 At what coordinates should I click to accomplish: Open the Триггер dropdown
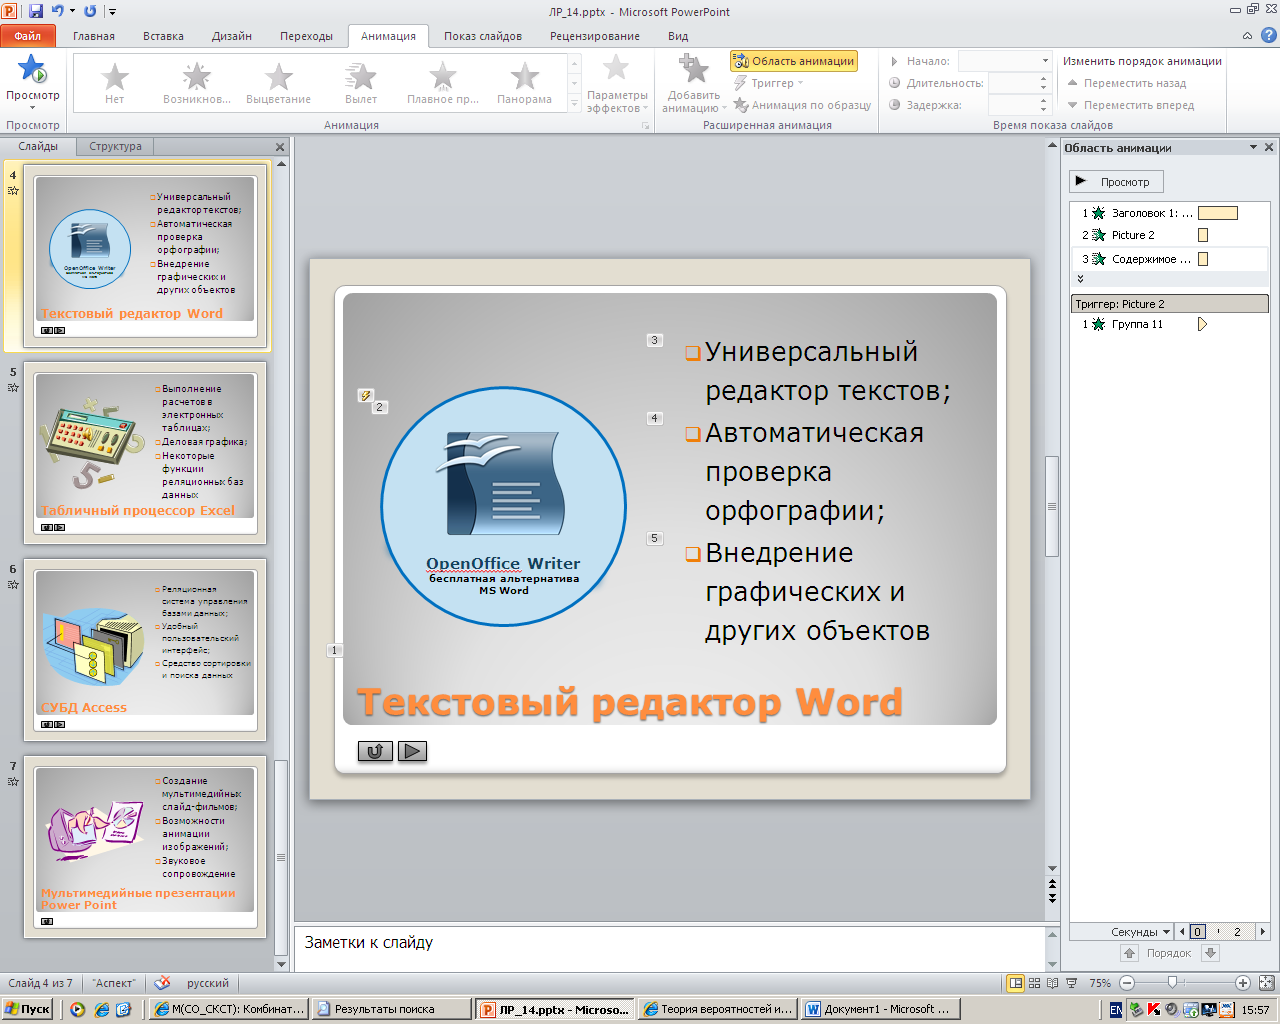(x=769, y=83)
